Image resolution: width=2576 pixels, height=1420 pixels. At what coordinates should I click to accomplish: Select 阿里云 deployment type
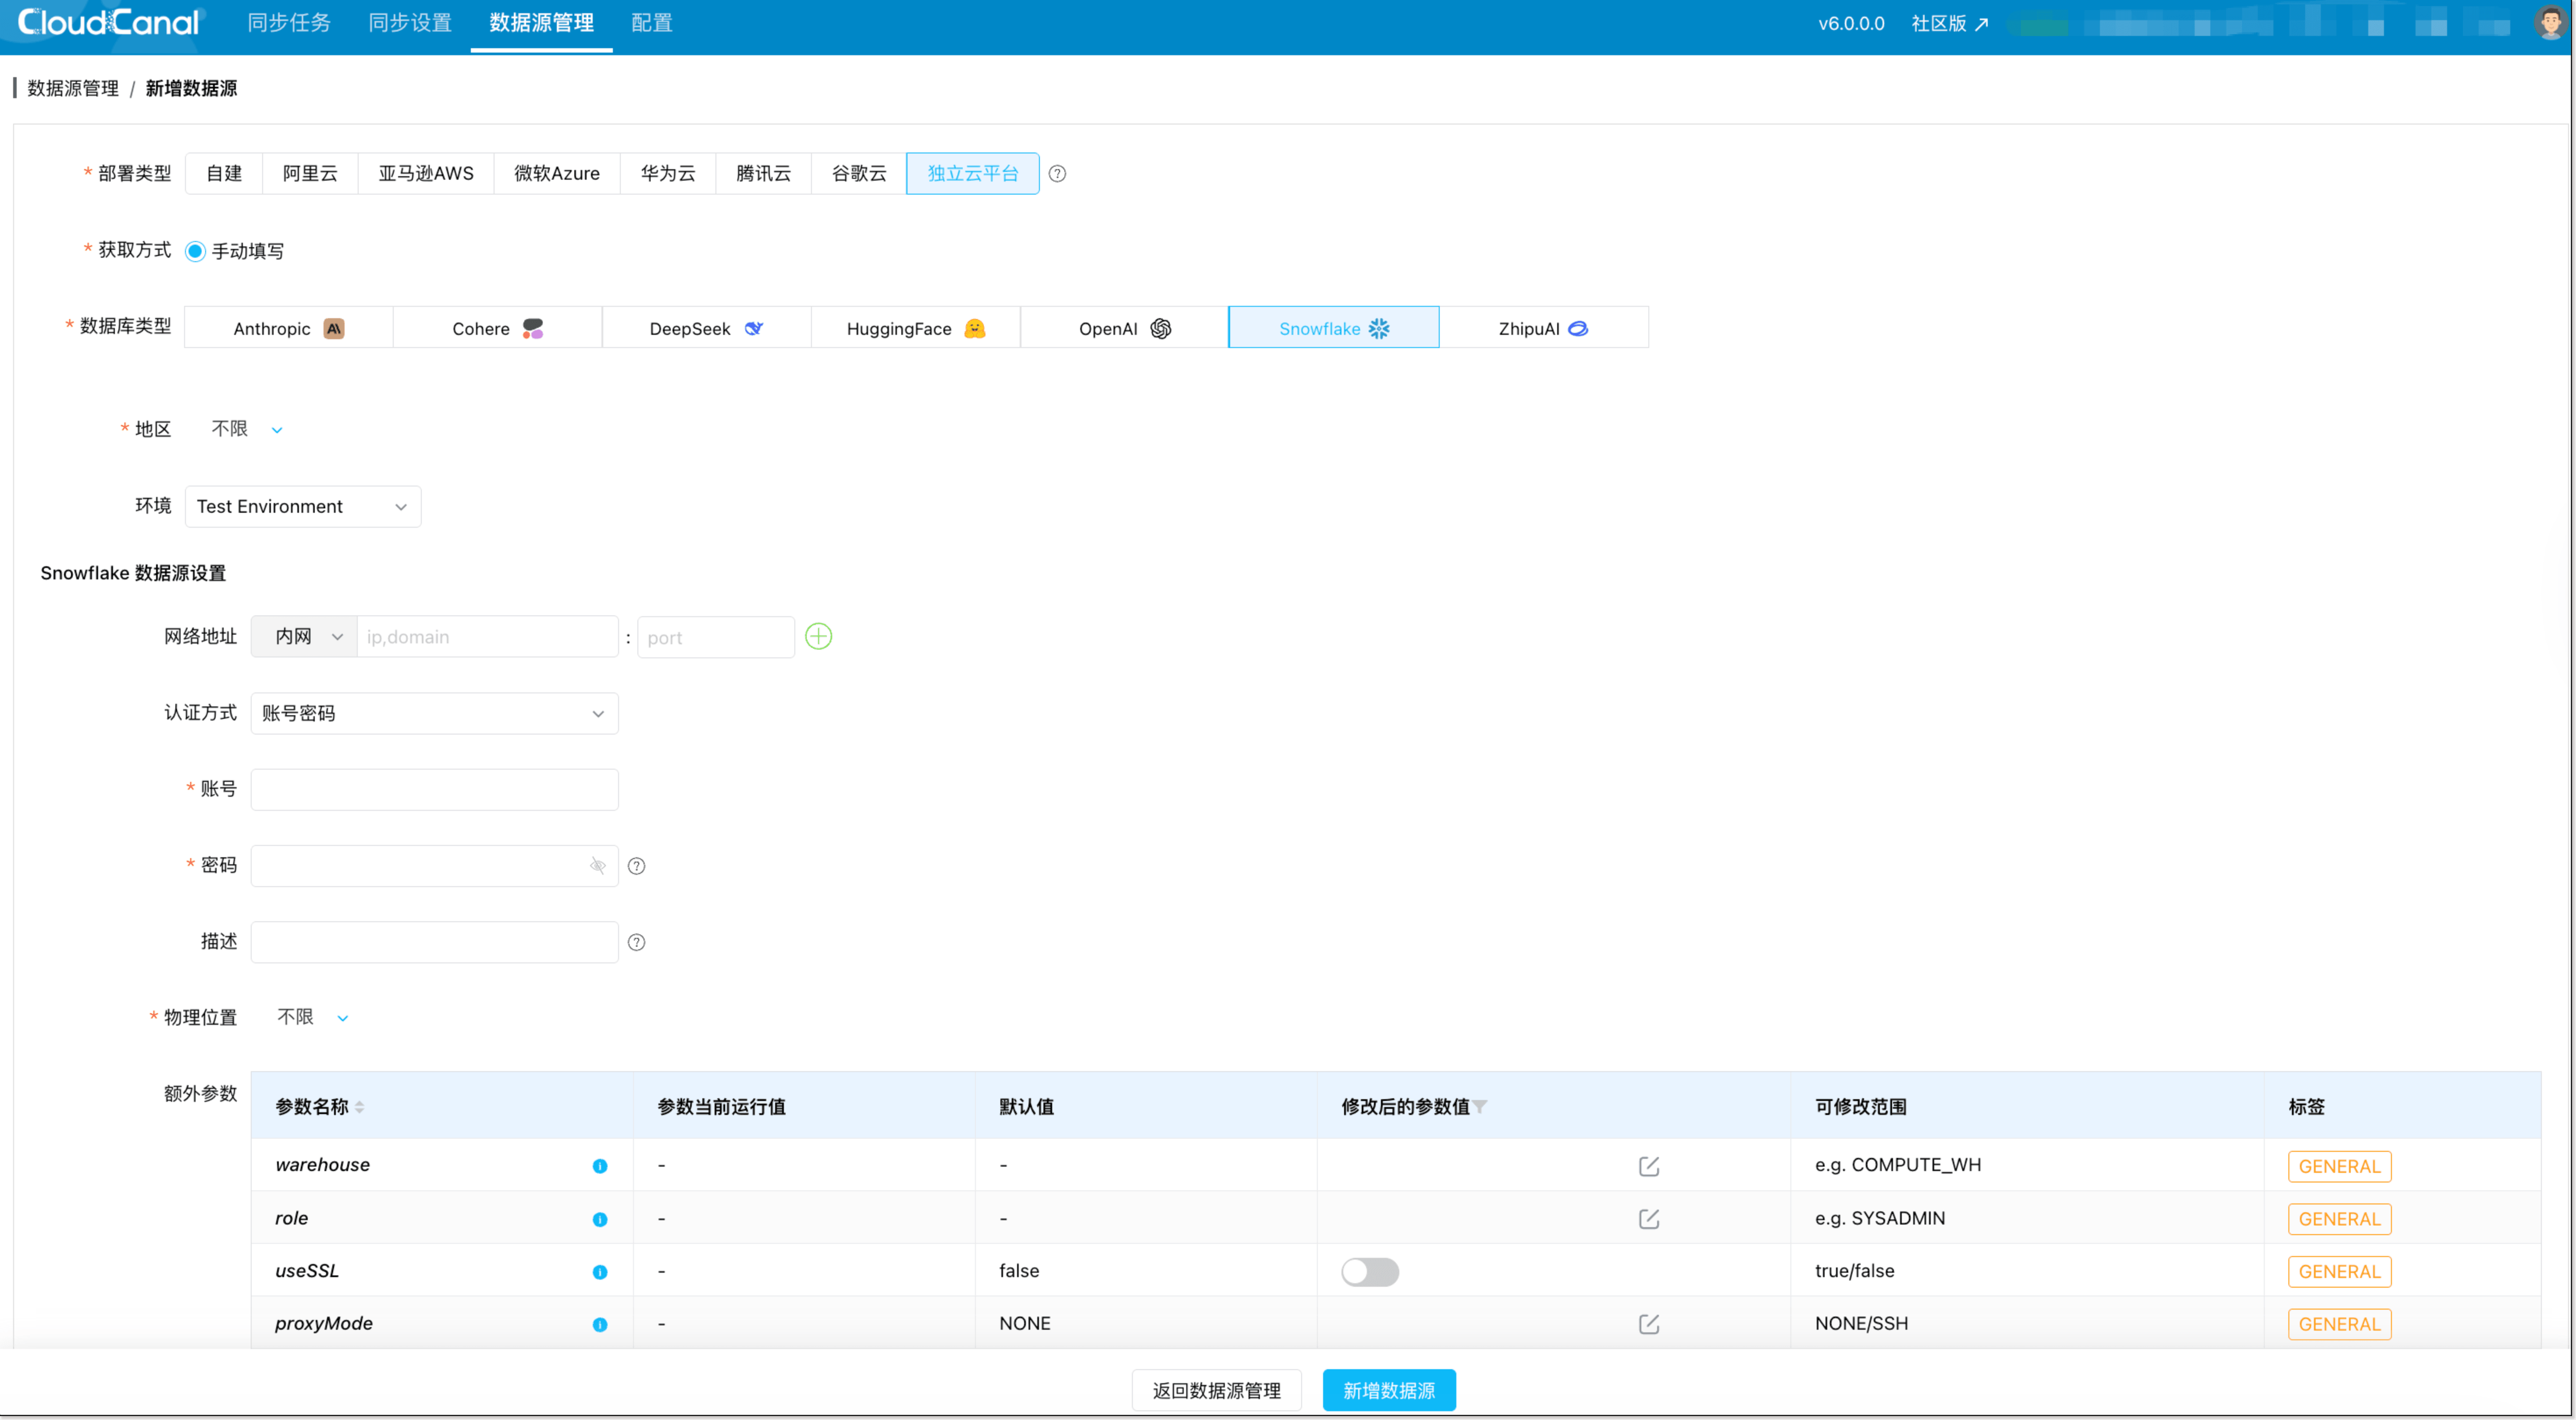[x=310, y=174]
